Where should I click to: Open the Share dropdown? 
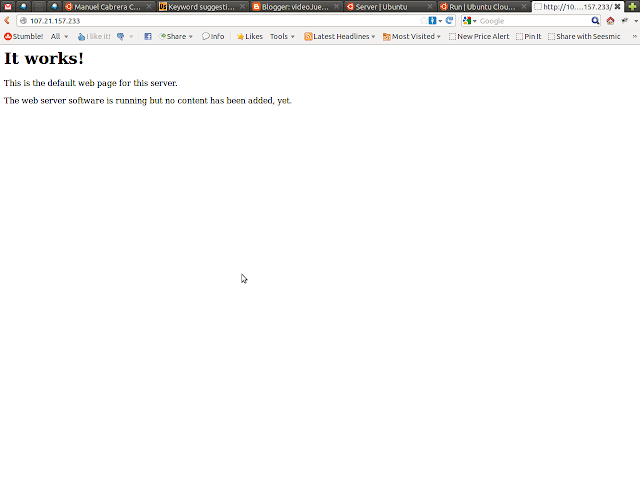[176, 36]
